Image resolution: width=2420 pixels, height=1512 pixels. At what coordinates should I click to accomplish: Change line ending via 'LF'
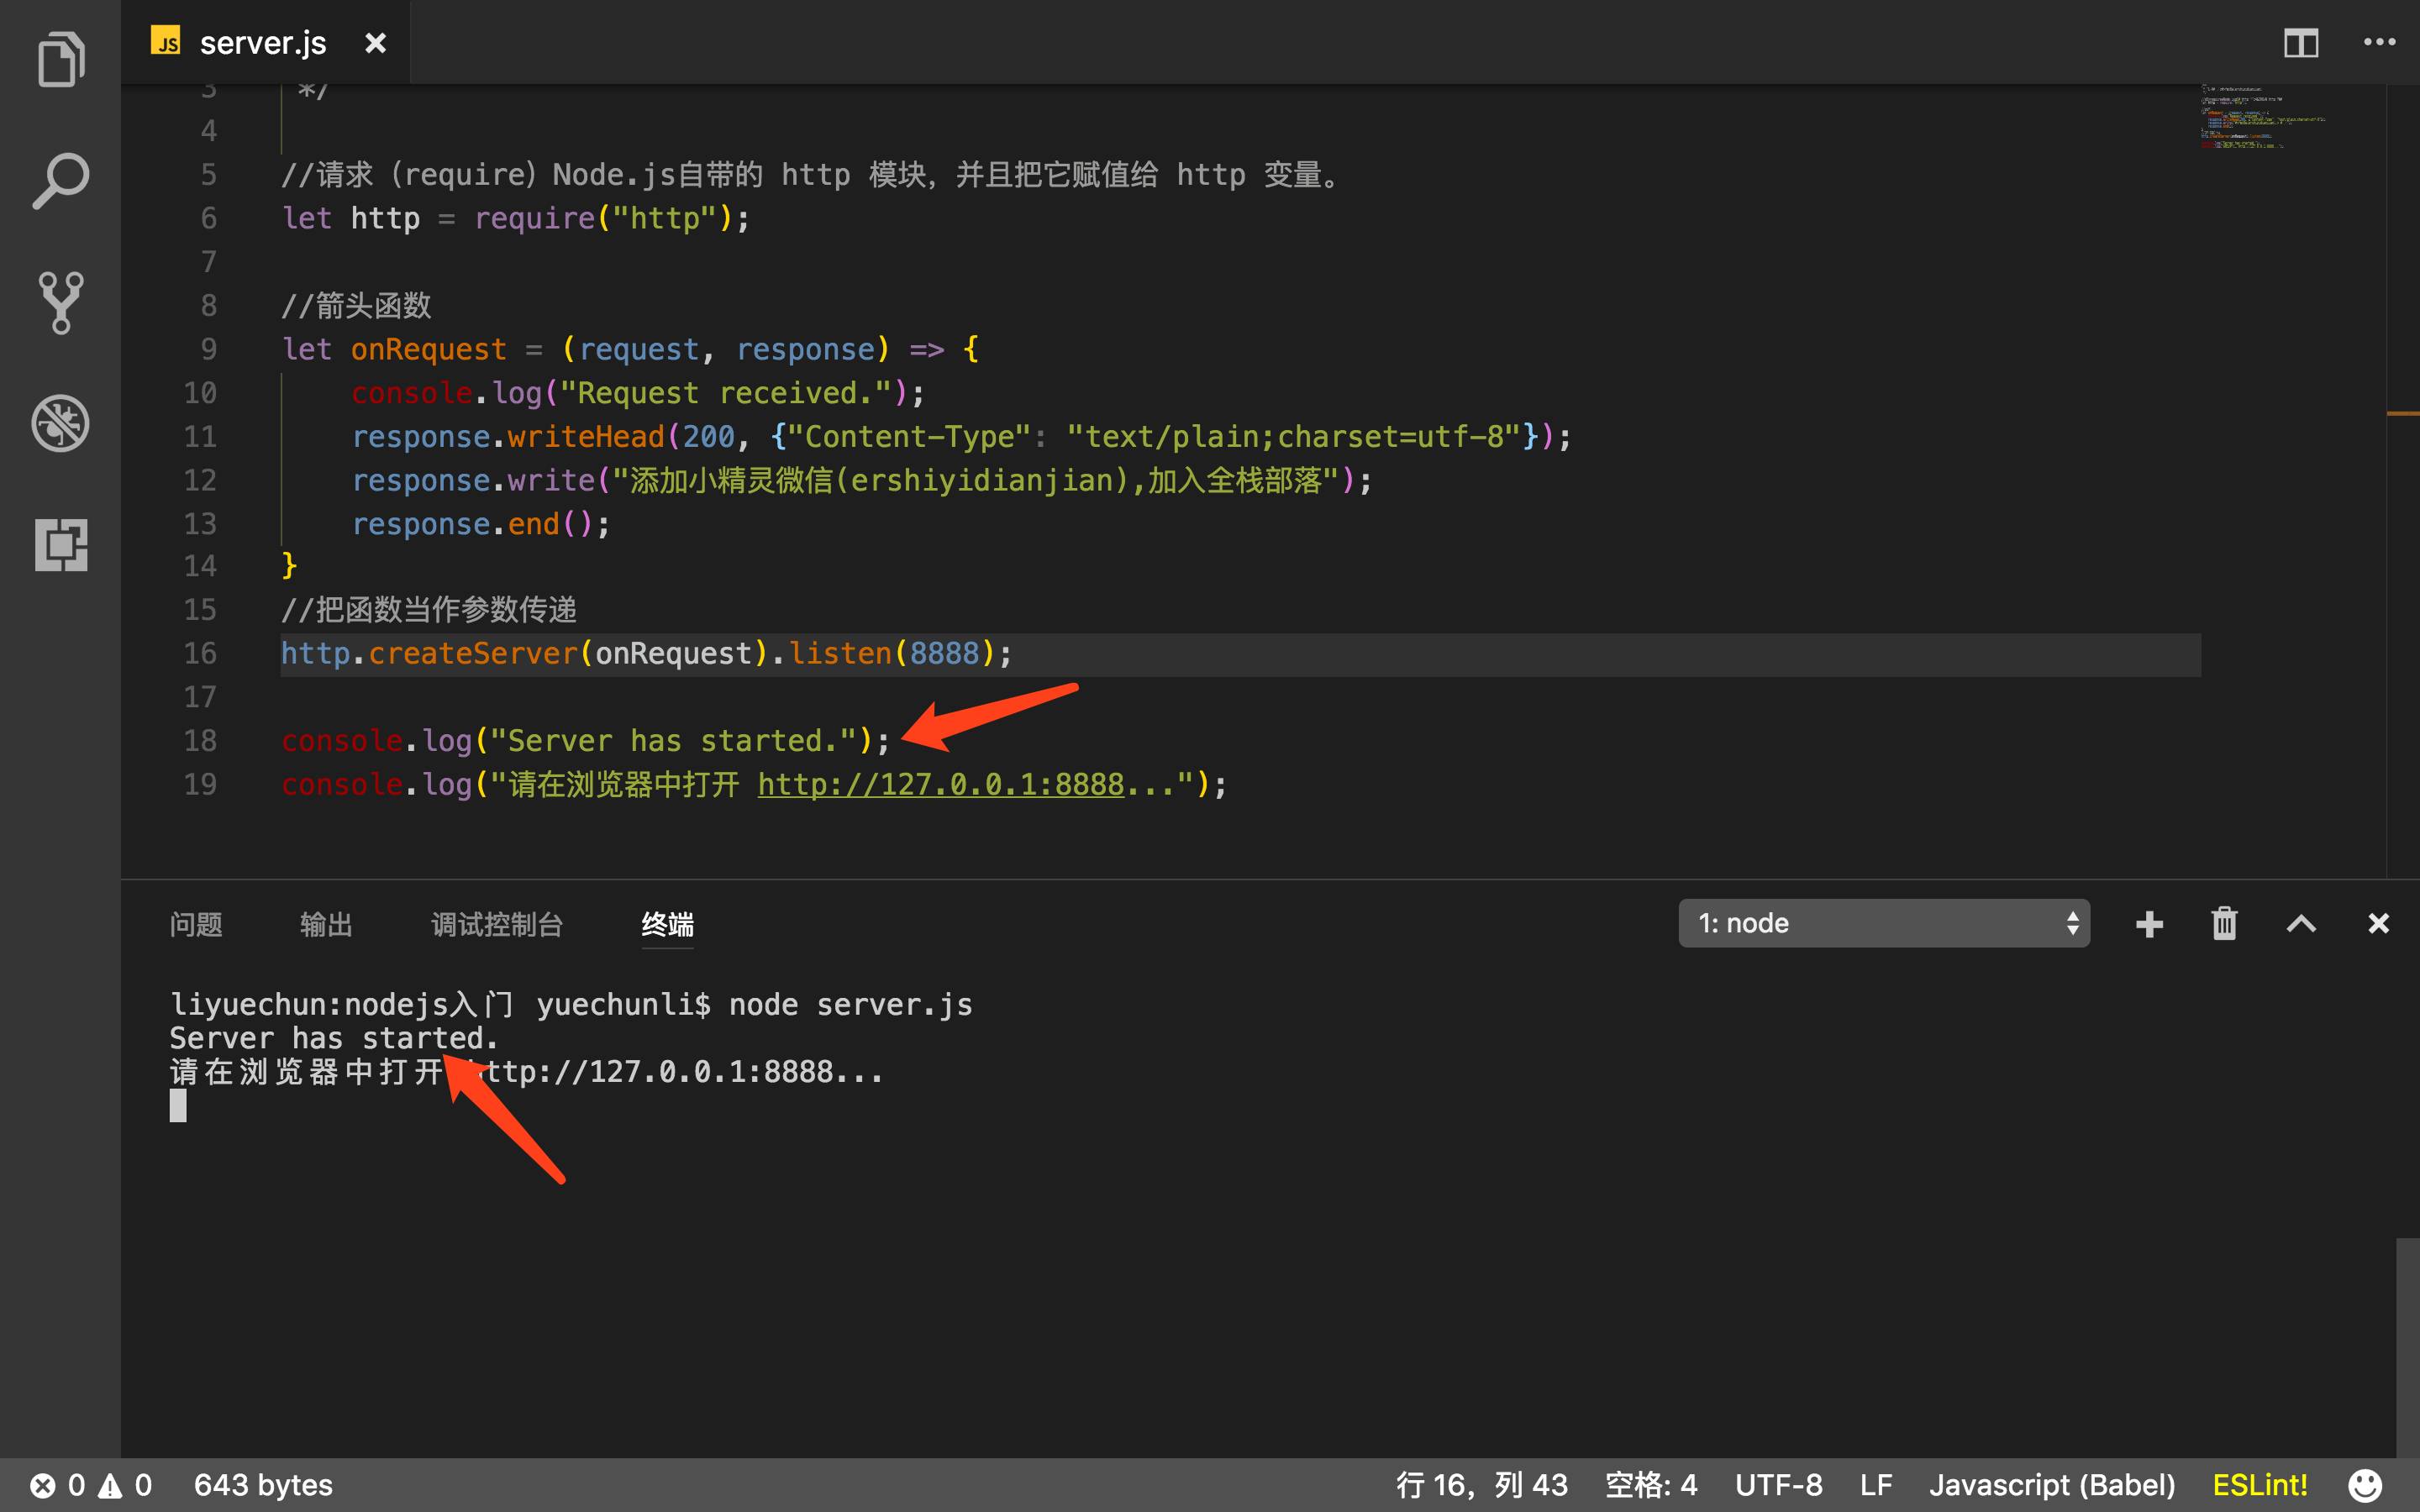point(1876,1485)
